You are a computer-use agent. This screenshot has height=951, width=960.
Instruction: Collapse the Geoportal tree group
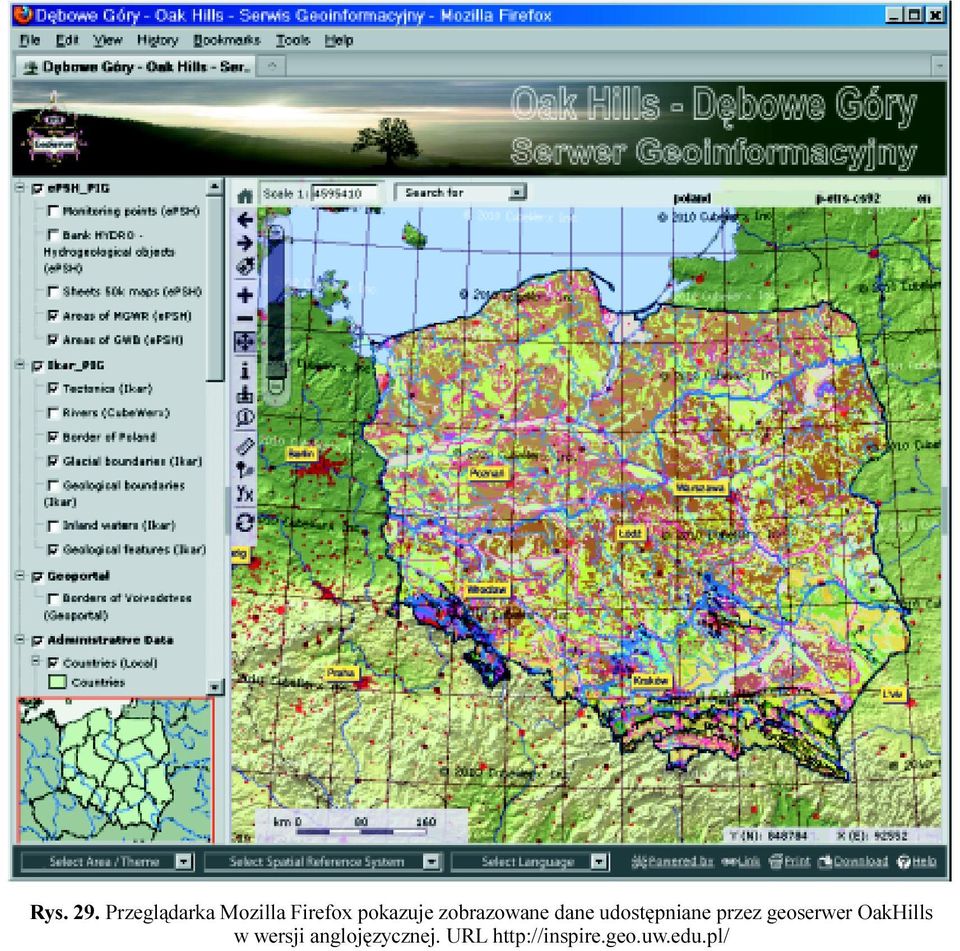20,576
